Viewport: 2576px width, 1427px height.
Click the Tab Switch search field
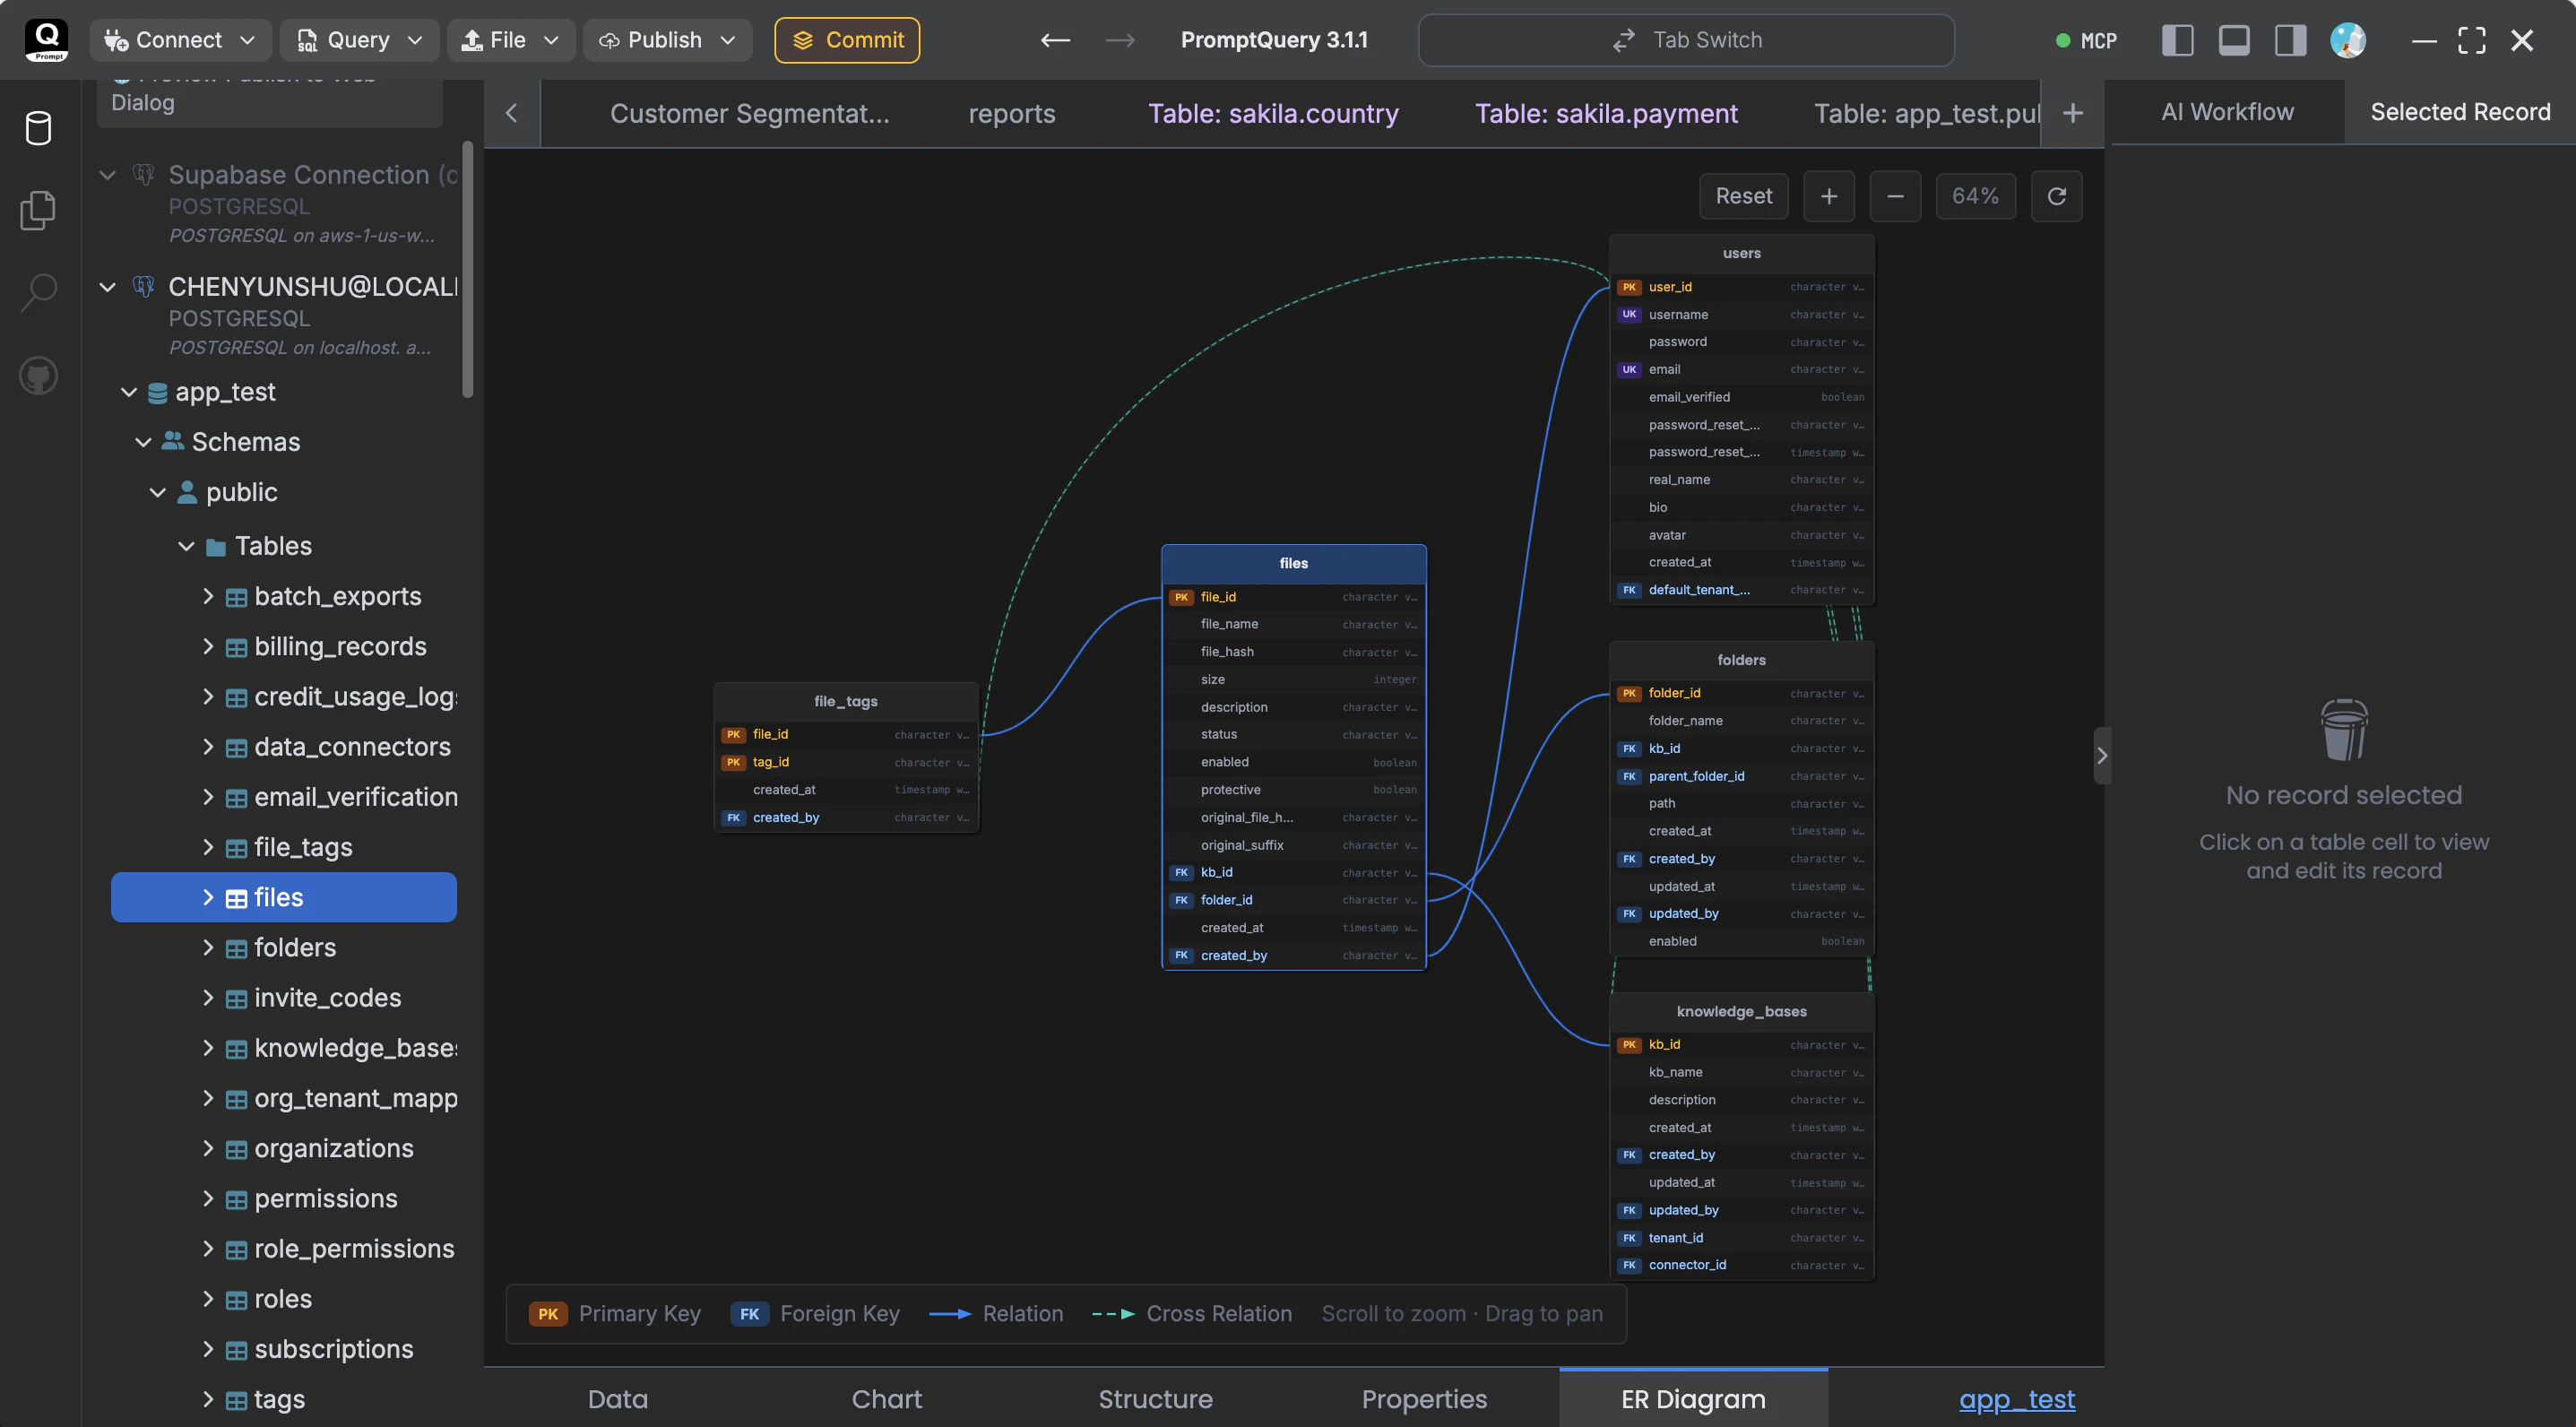tap(1686, 40)
